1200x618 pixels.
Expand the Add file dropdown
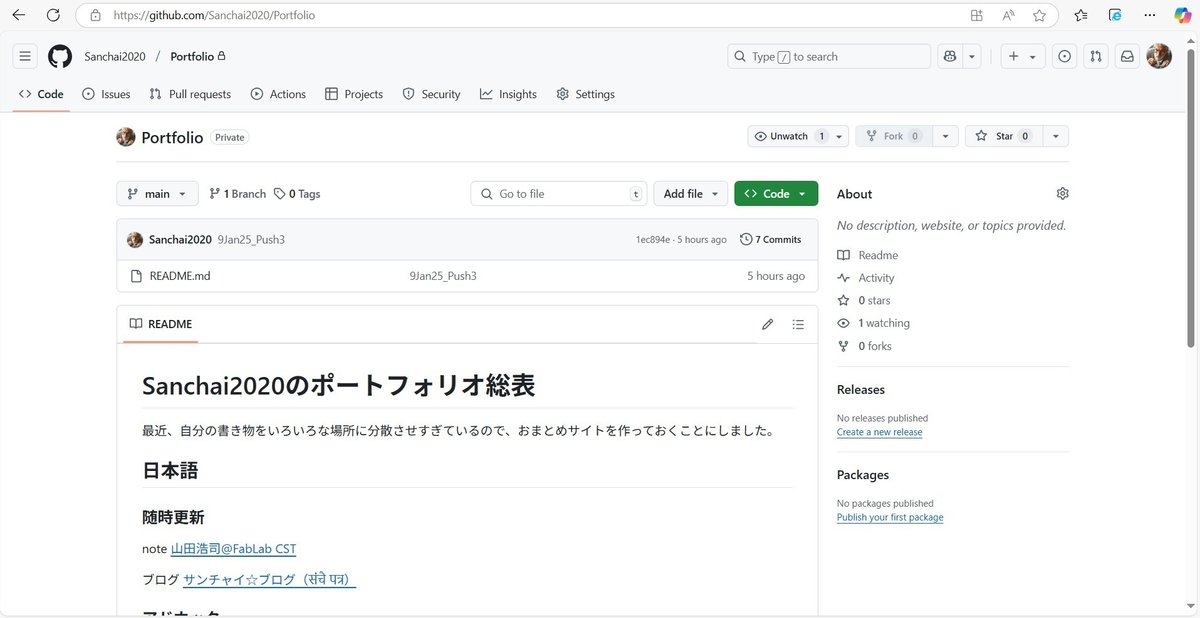point(690,194)
